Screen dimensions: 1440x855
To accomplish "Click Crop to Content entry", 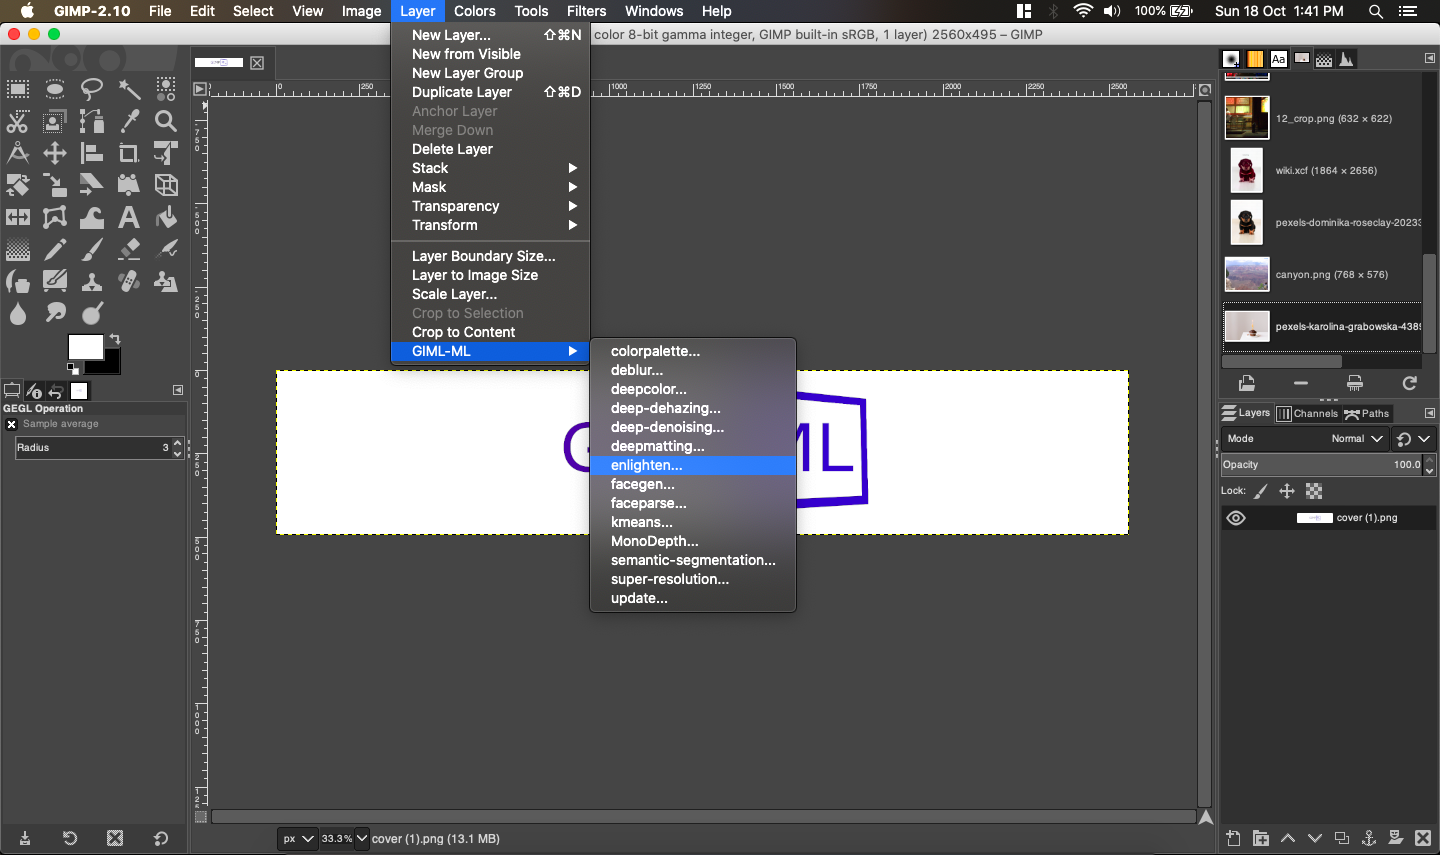I will 463,332.
